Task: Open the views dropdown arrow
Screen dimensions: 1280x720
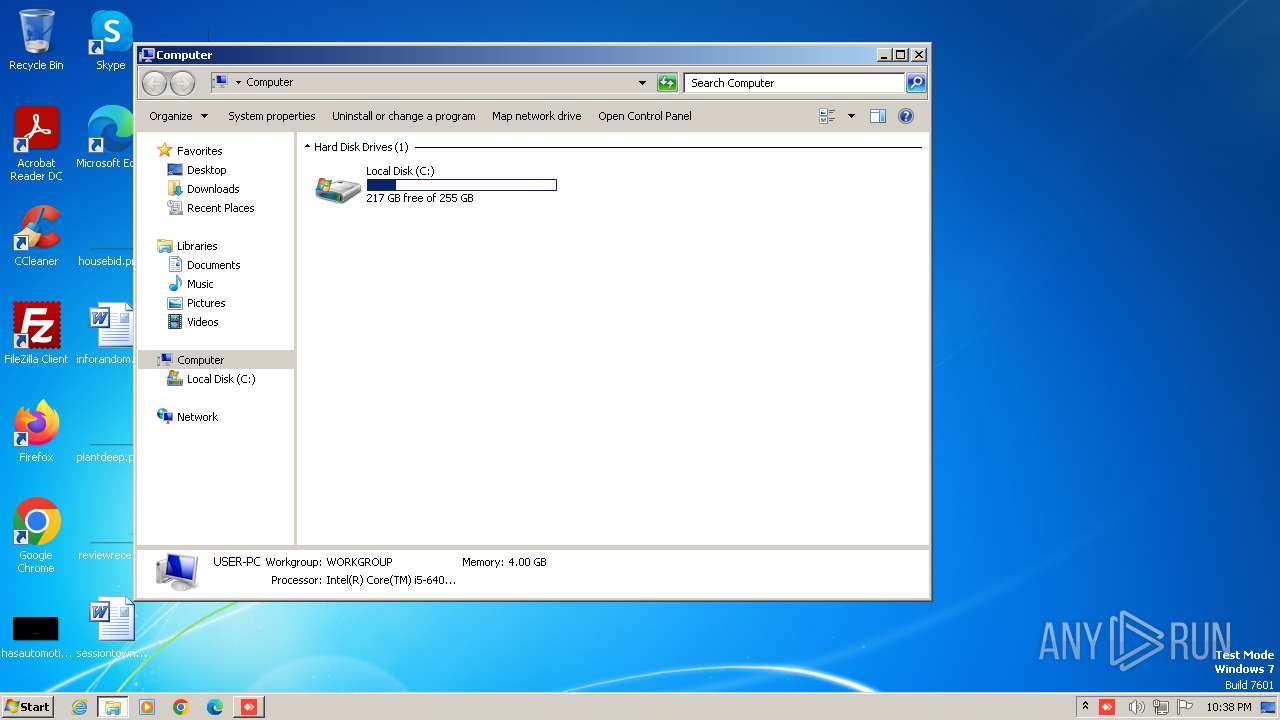Action: click(x=851, y=116)
